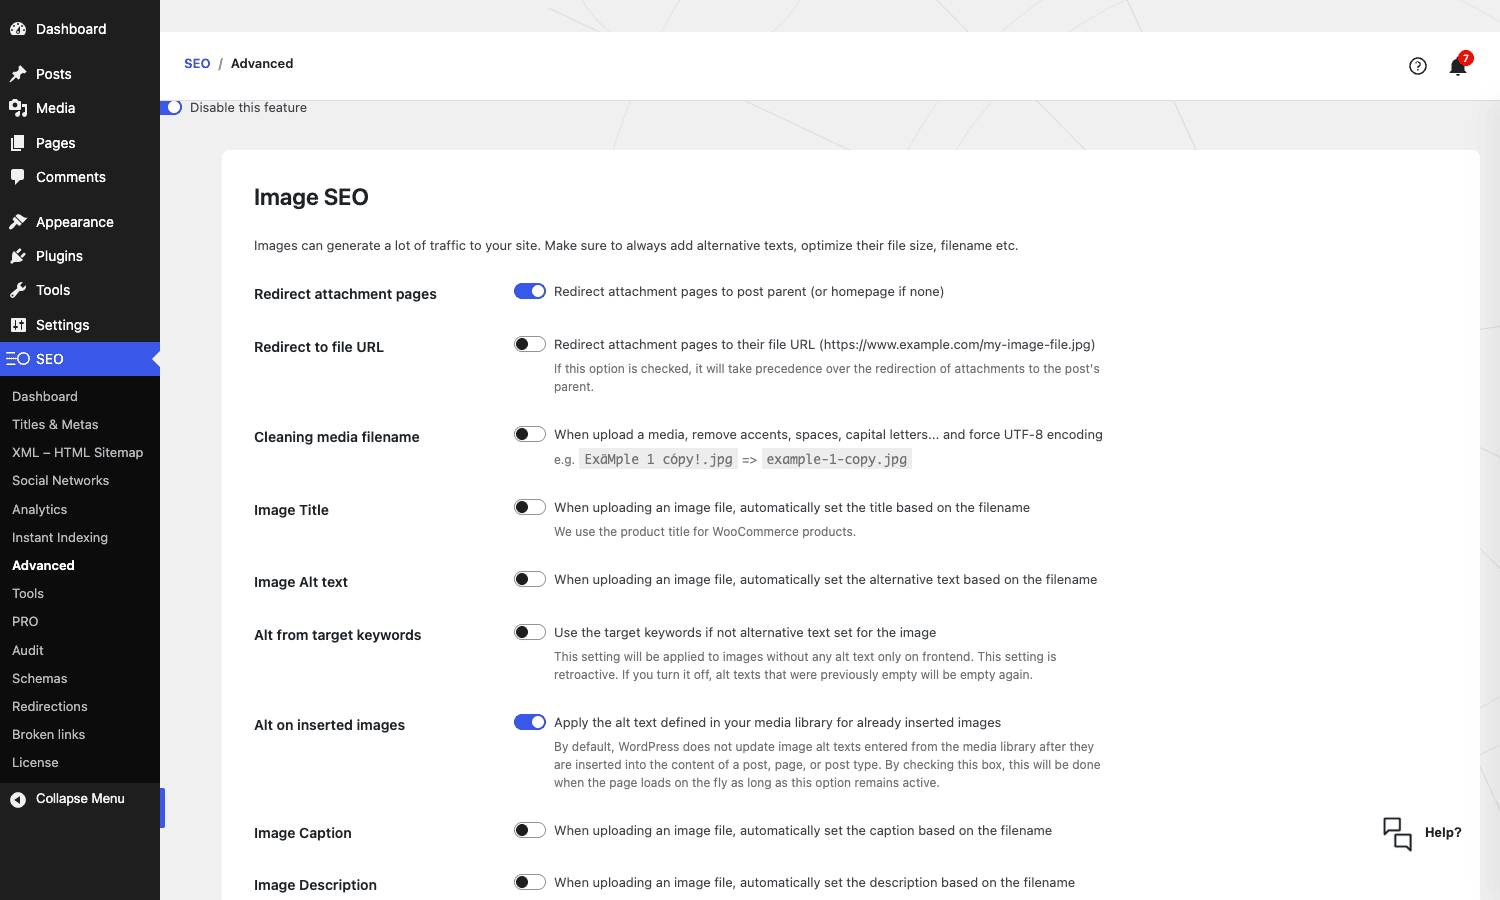Click the Tools wrench icon
Image resolution: width=1500 pixels, height=900 pixels.
[x=18, y=290]
